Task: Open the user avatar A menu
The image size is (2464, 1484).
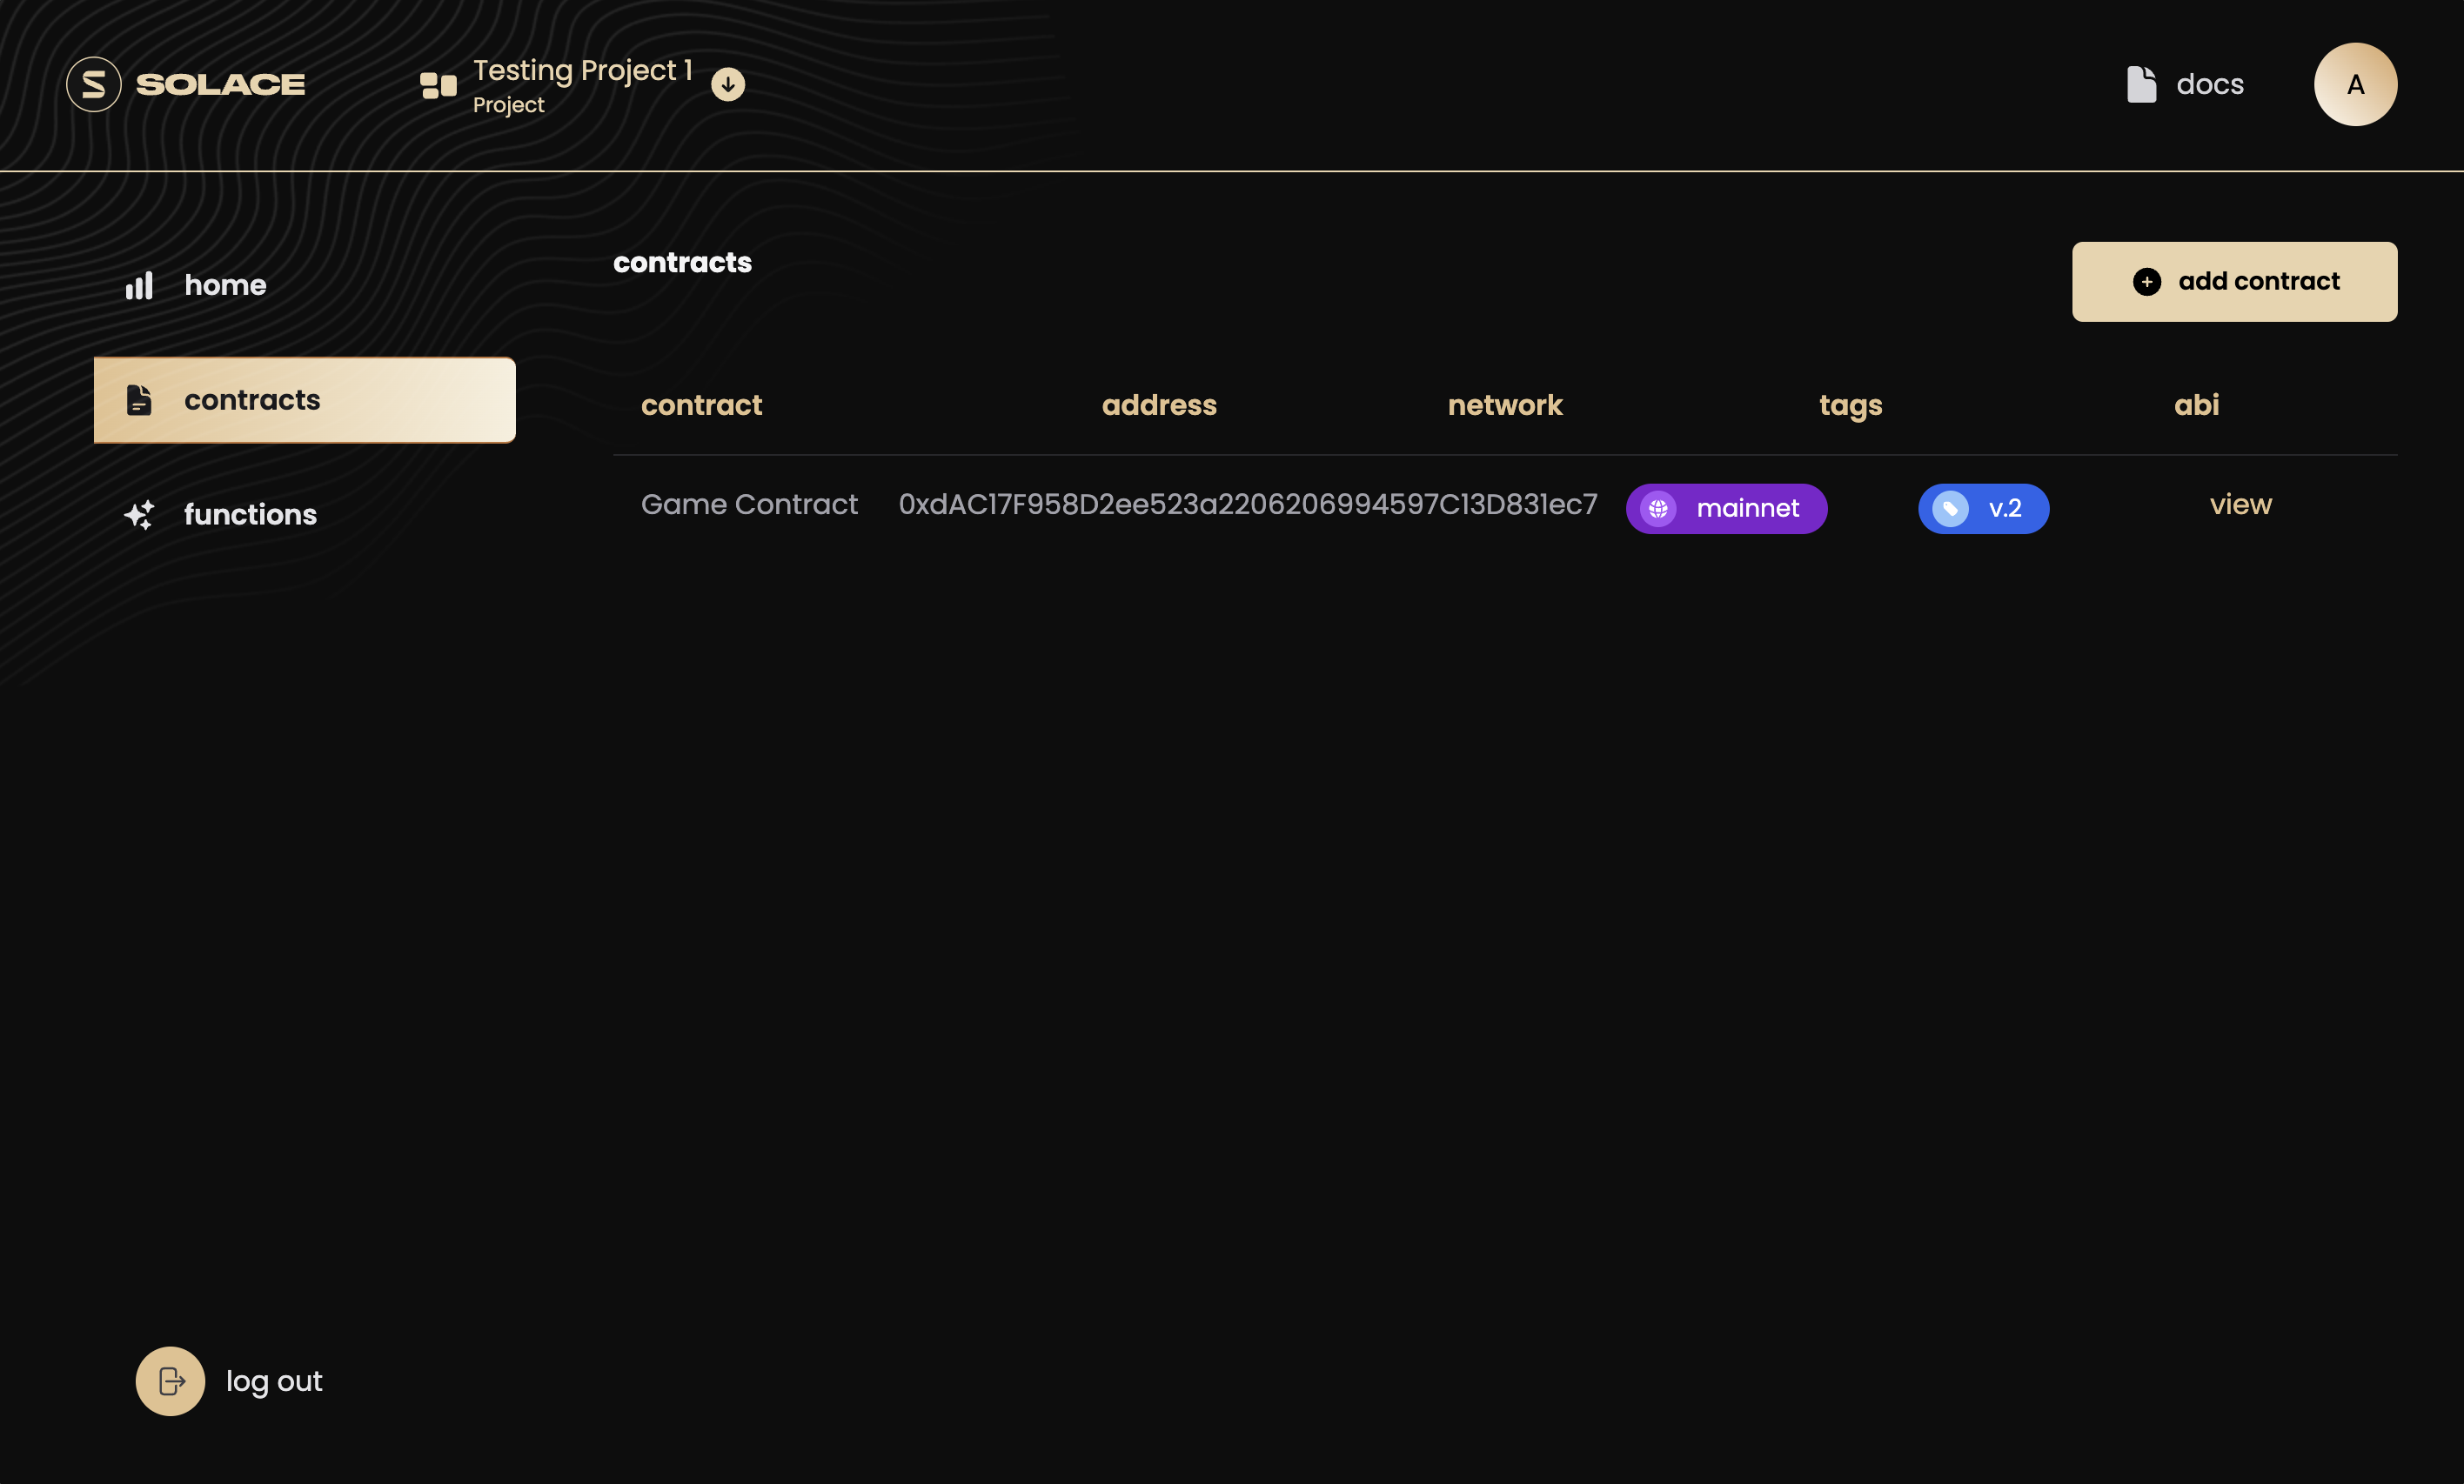Action: [x=2355, y=84]
